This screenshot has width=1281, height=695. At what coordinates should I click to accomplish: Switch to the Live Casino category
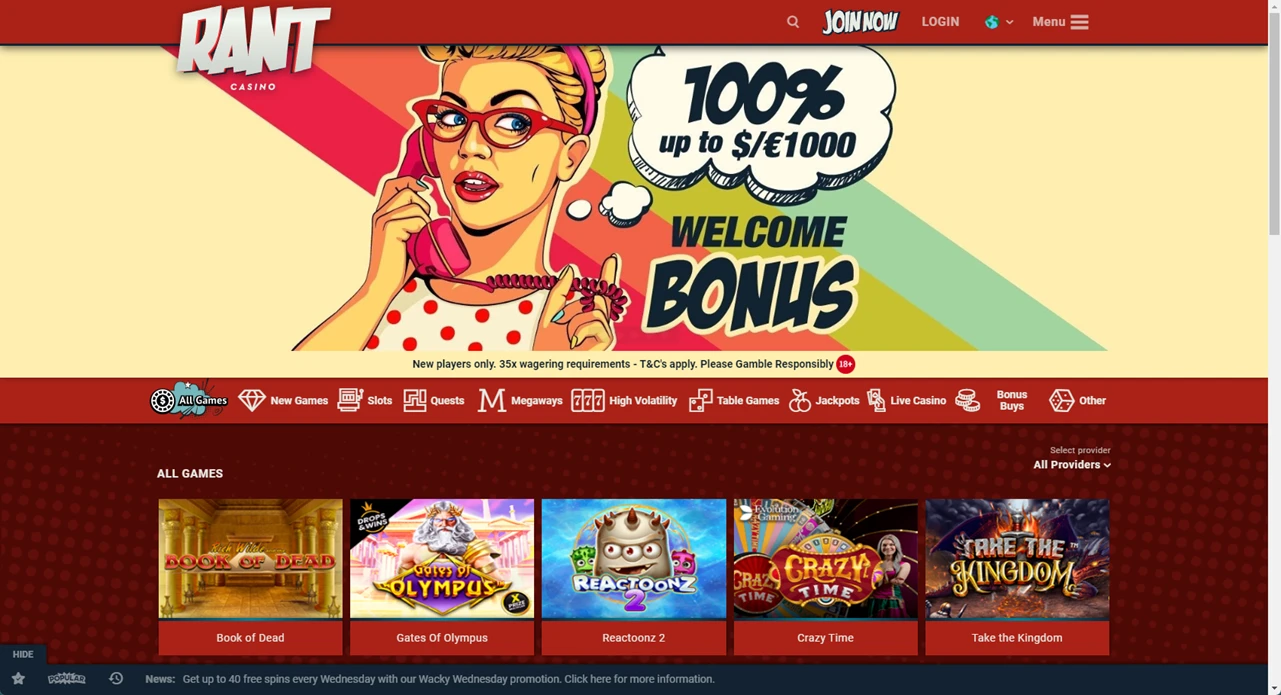[x=906, y=400]
